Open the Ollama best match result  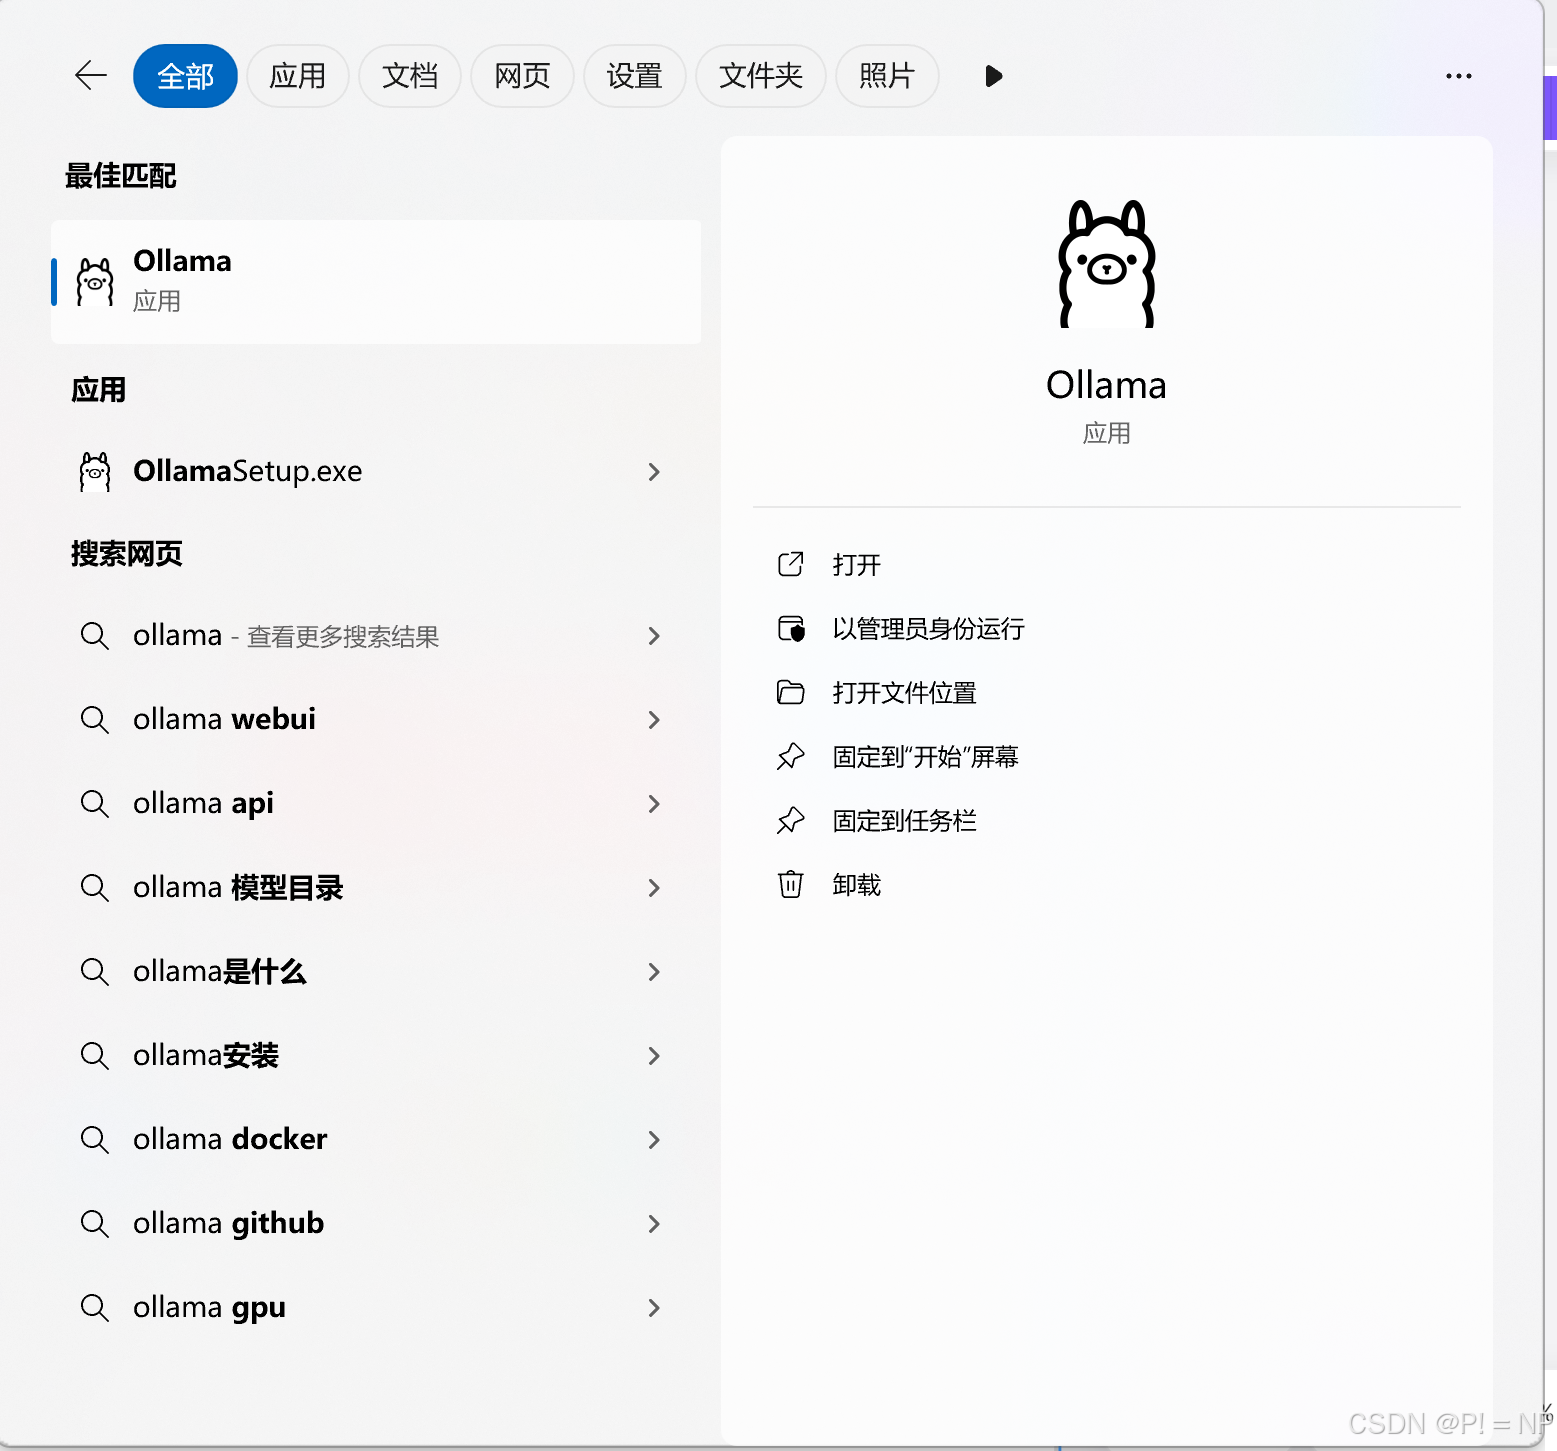[376, 281]
